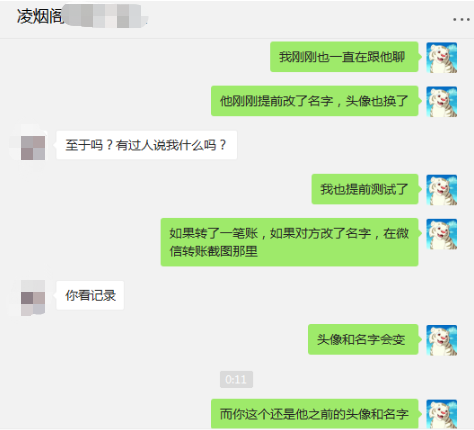Open blurred avatar beside 你看记录
Screen dimensions: 474x430
click(x=33, y=298)
